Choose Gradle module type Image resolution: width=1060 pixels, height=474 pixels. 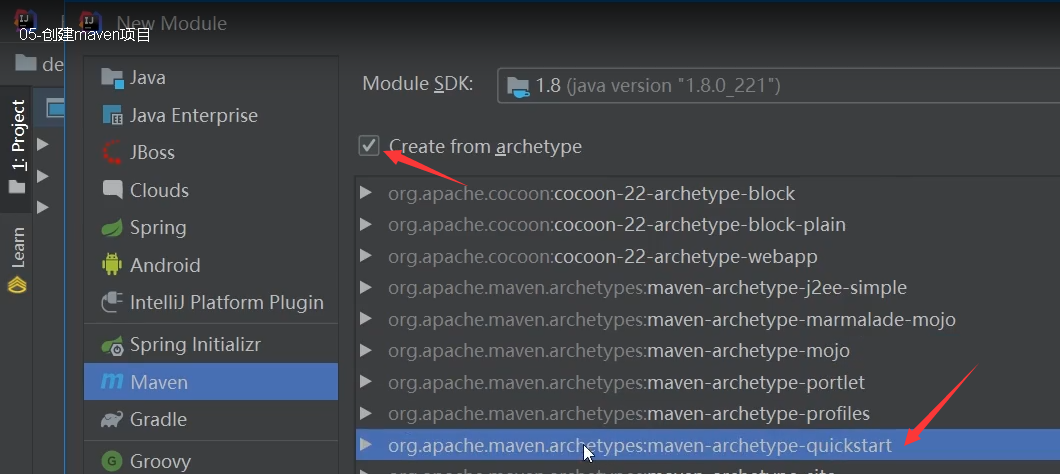(210, 420)
